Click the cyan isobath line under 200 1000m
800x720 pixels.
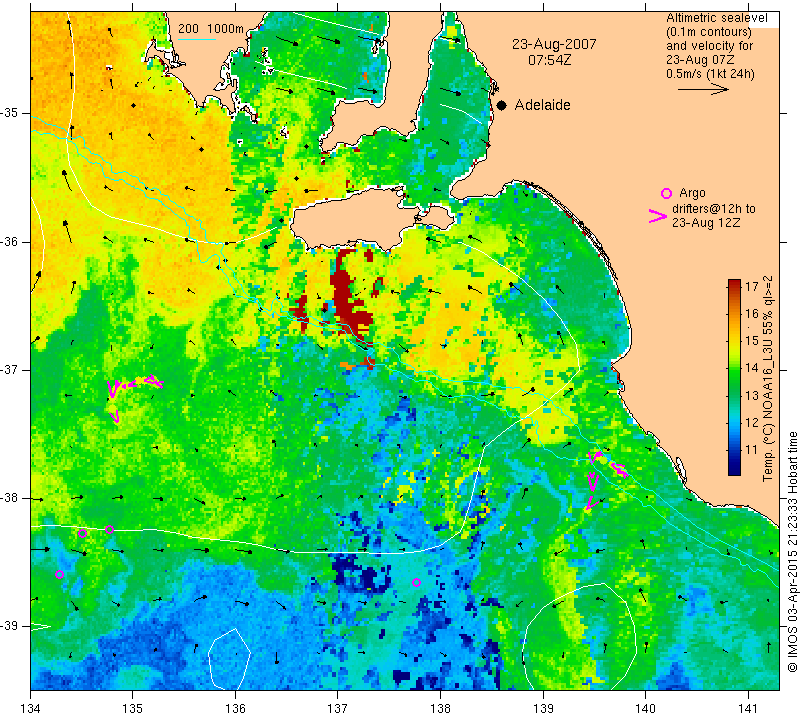pos(197,39)
